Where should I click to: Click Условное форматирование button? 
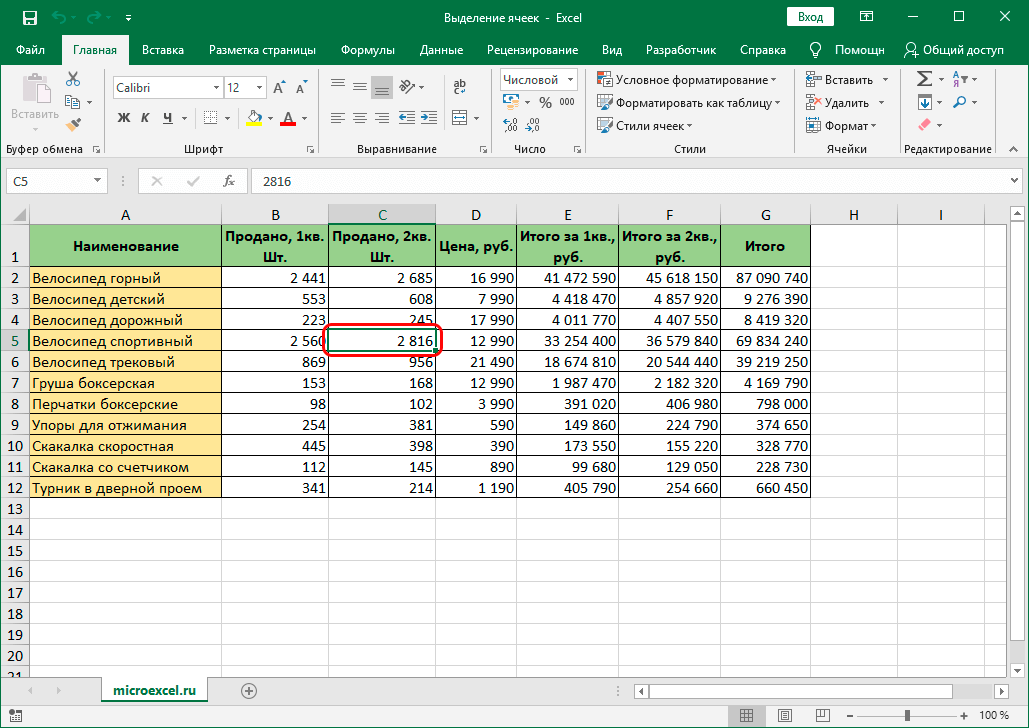tap(688, 80)
